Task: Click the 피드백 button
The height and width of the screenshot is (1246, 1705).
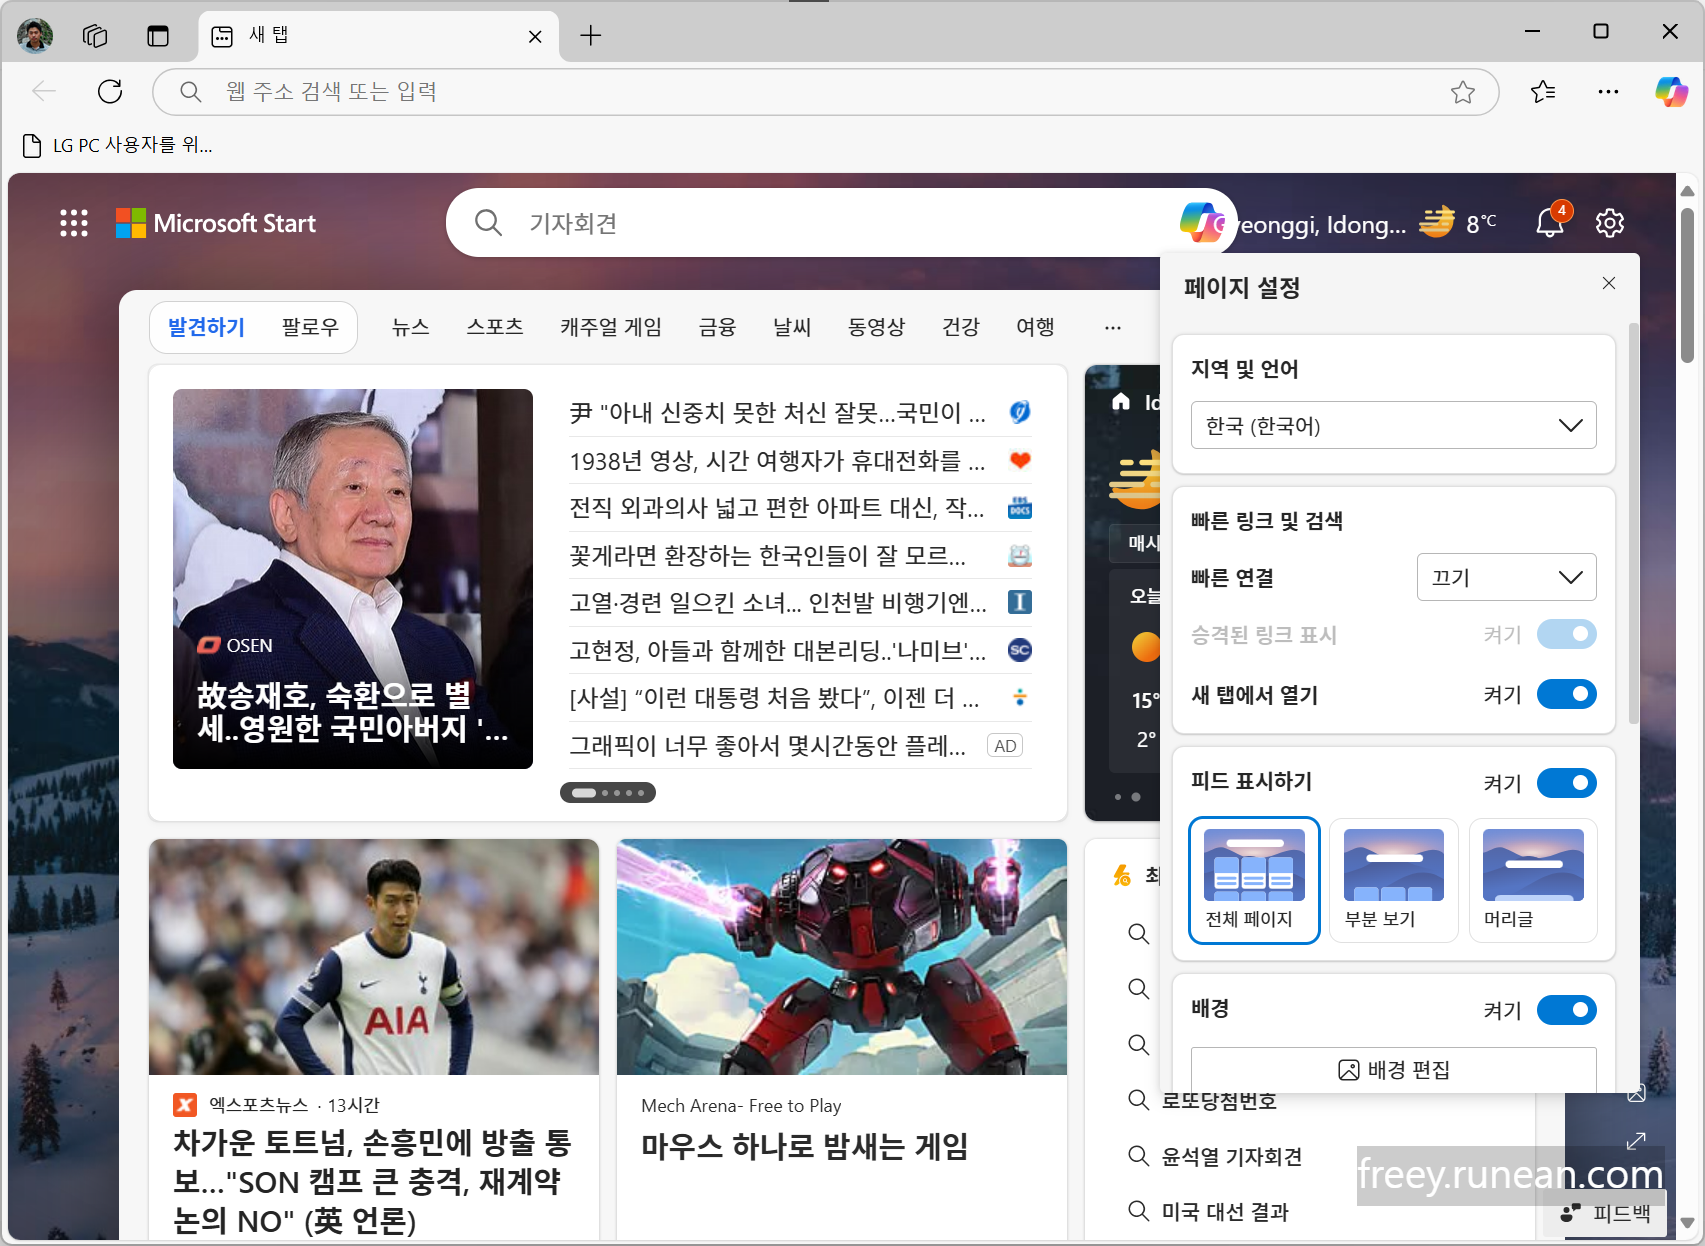Action: 1606,1213
